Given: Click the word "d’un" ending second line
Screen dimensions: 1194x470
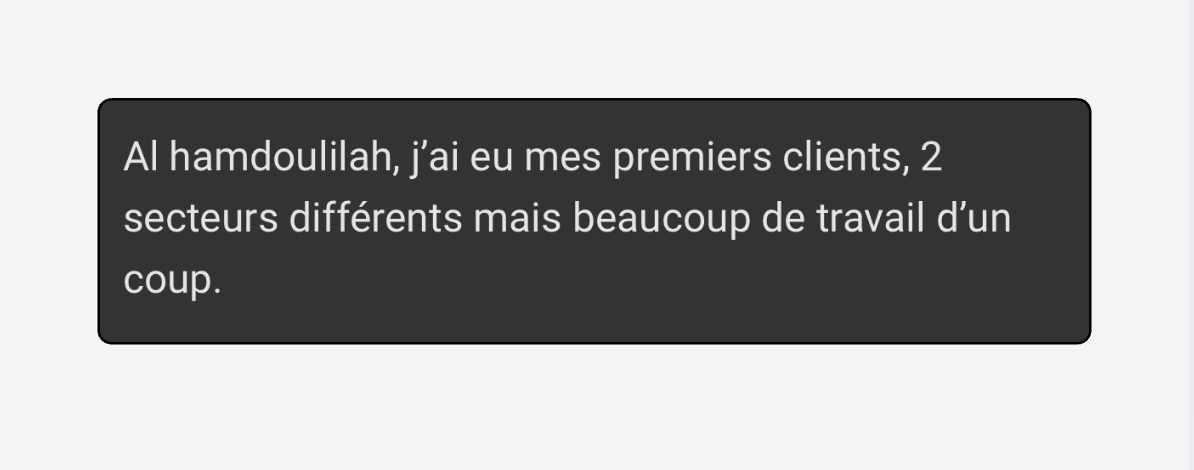Looking at the screenshot, I should tap(973, 218).
